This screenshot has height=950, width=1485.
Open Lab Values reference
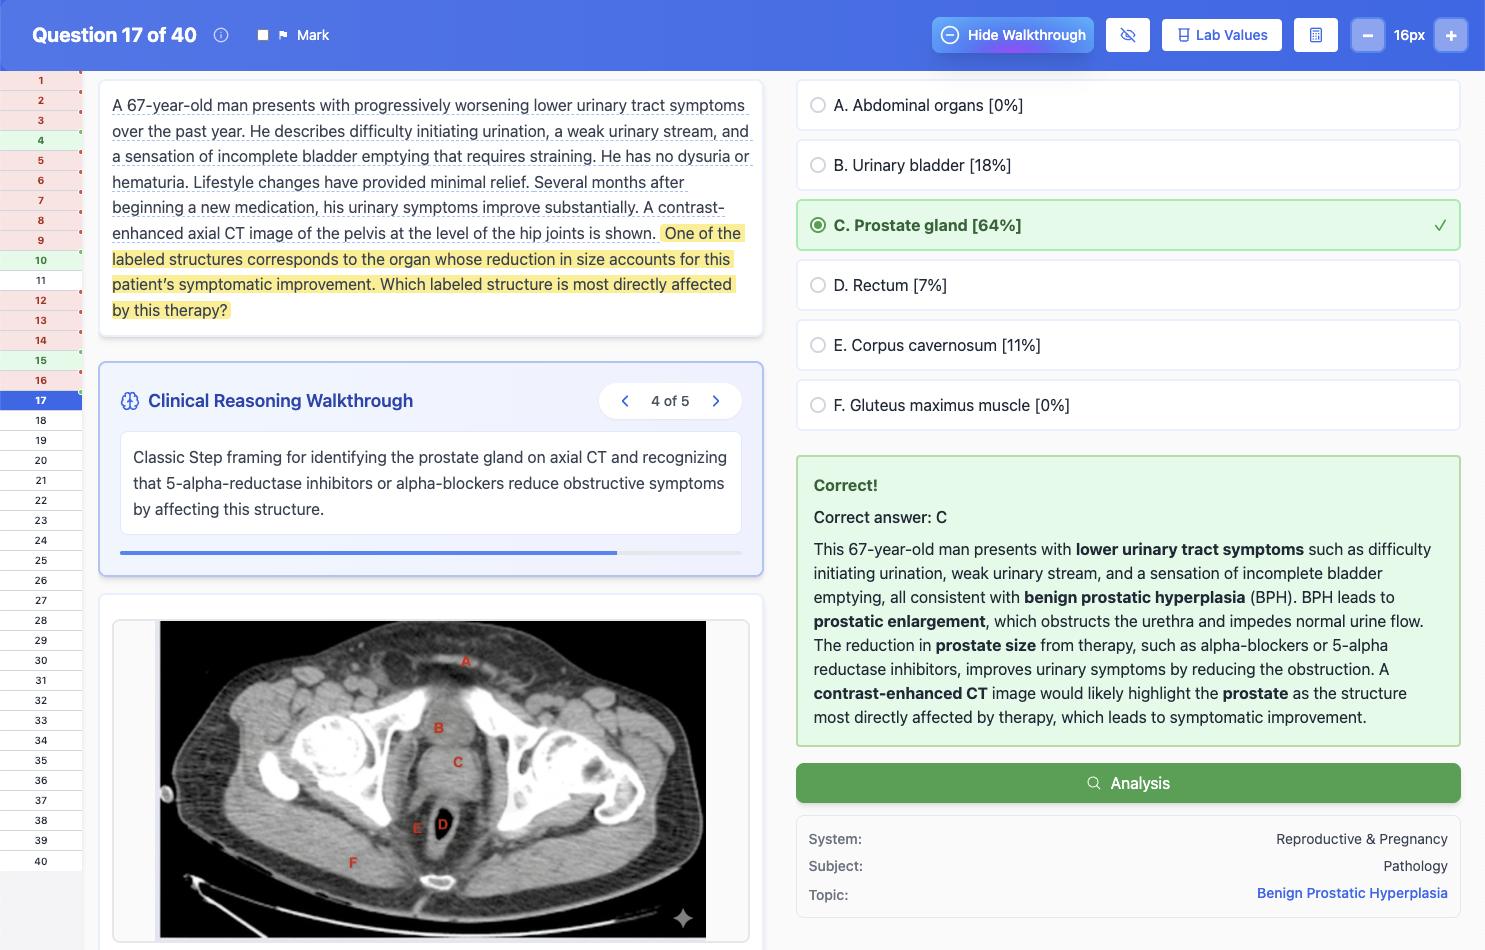pos(1222,35)
